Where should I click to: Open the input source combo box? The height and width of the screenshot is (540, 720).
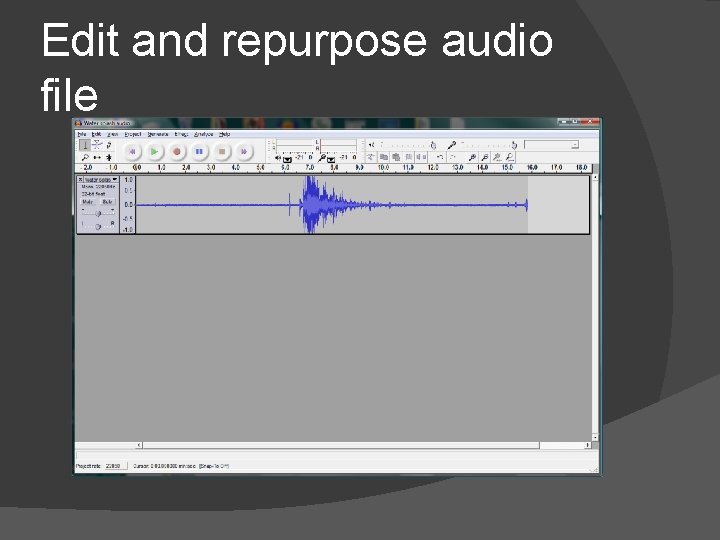click(x=551, y=145)
